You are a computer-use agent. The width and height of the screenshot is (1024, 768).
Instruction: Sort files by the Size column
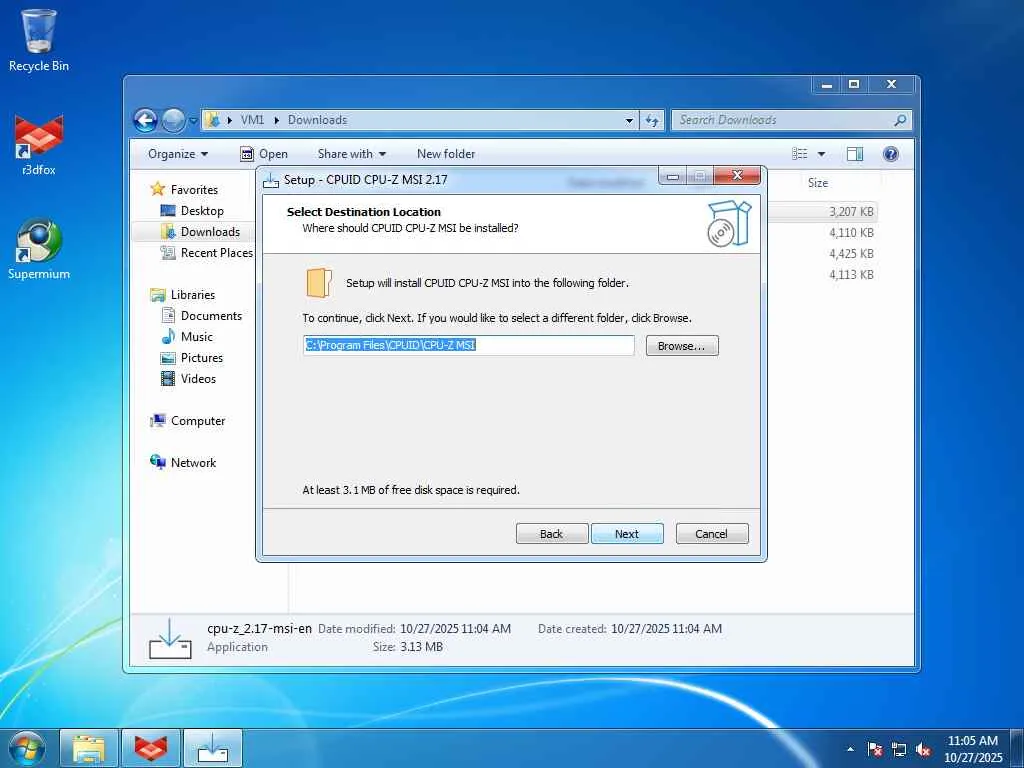click(818, 183)
